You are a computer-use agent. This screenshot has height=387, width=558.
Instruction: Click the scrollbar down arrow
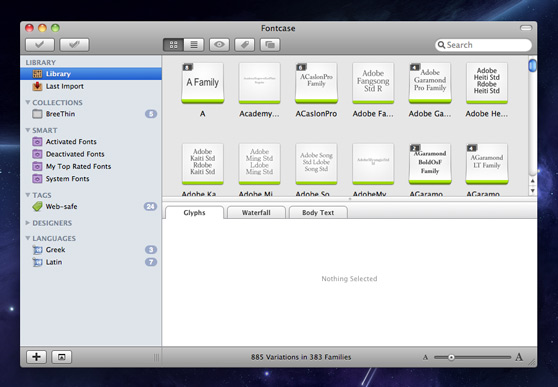[x=532, y=190]
